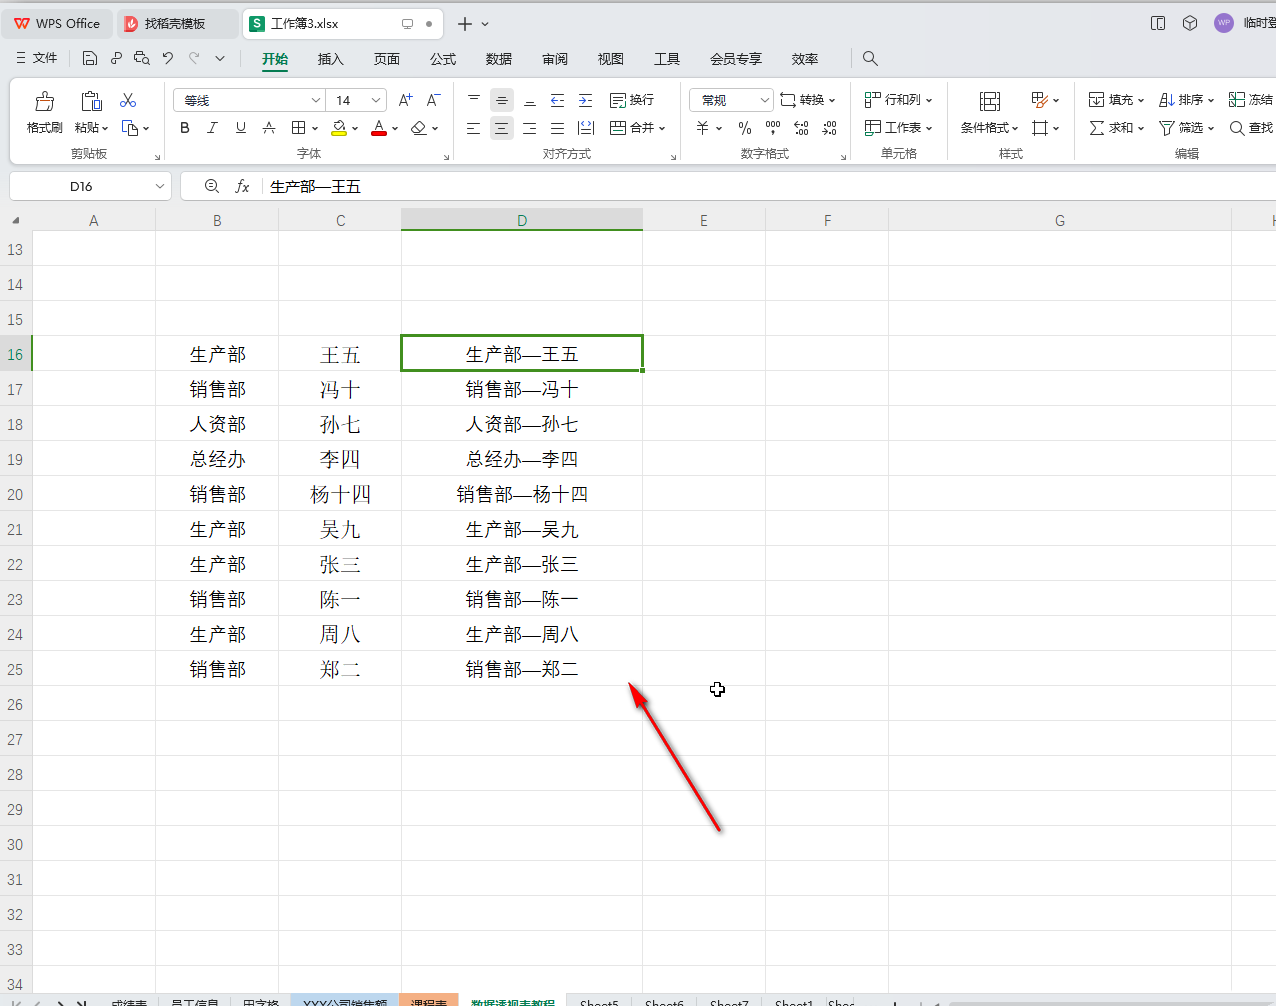This screenshot has height=1006, width=1276.
Task: Click the currency ¥ format icon
Action: pos(703,128)
